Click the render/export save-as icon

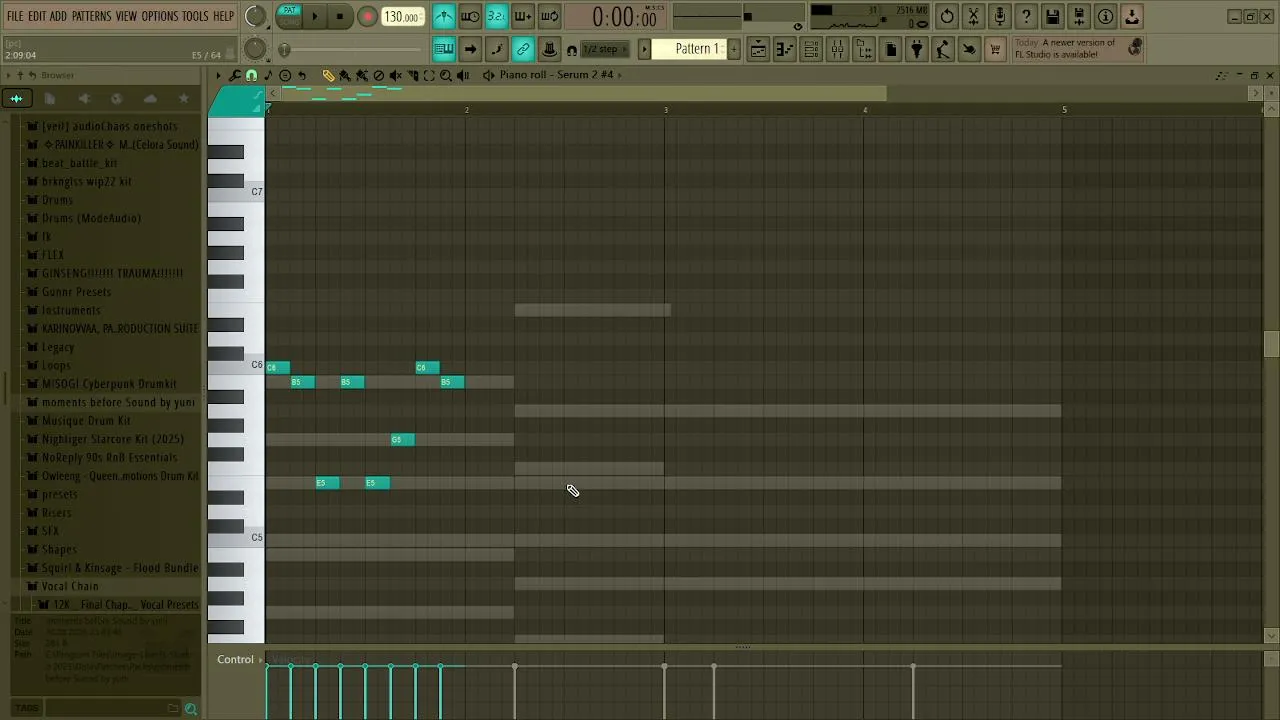[x=1079, y=16]
